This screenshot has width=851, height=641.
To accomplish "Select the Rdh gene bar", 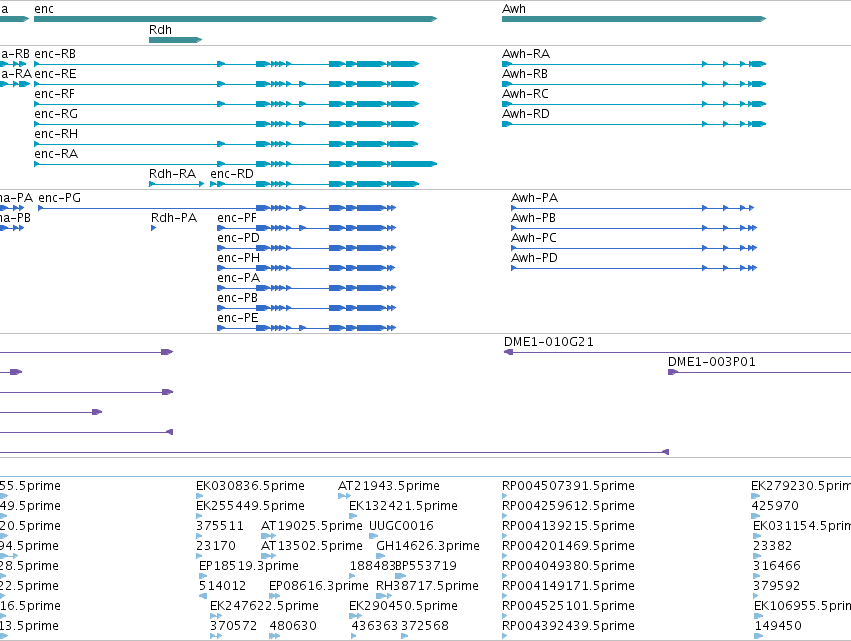I will pos(175,40).
